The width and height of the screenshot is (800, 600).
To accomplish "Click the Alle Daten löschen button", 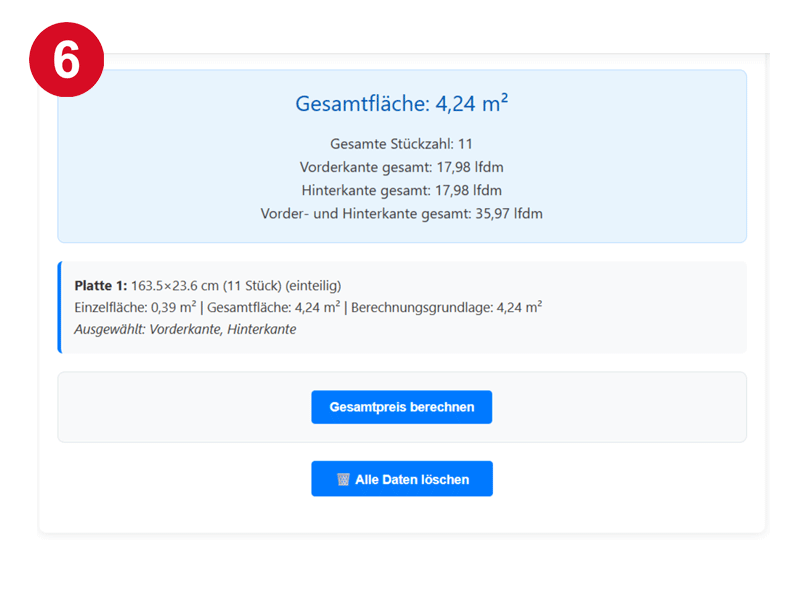I will [x=401, y=479].
